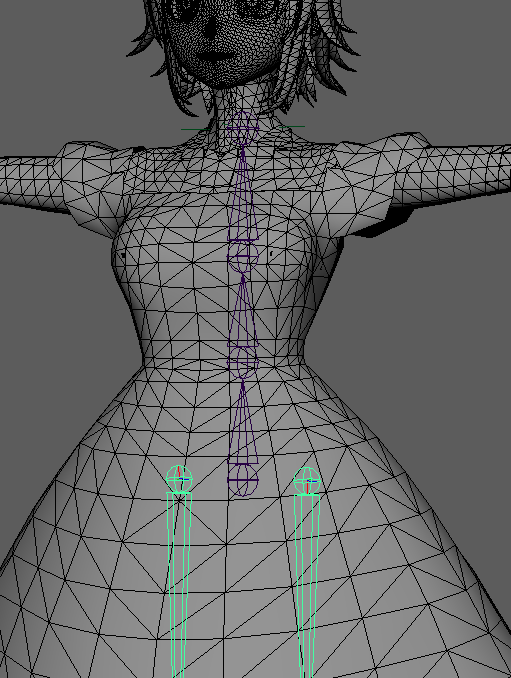Select the purple neck joint sphere
This screenshot has width=511, height=678.
243,128
